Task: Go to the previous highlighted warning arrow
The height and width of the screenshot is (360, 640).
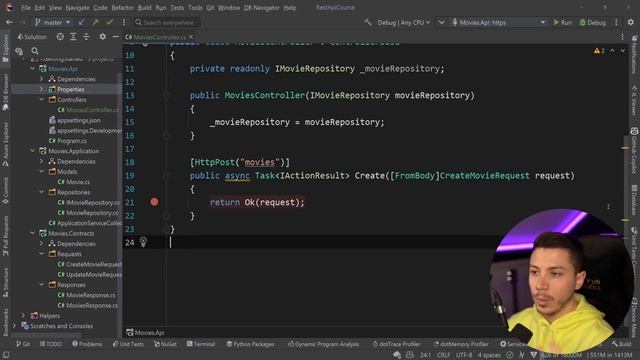Action: click(612, 51)
